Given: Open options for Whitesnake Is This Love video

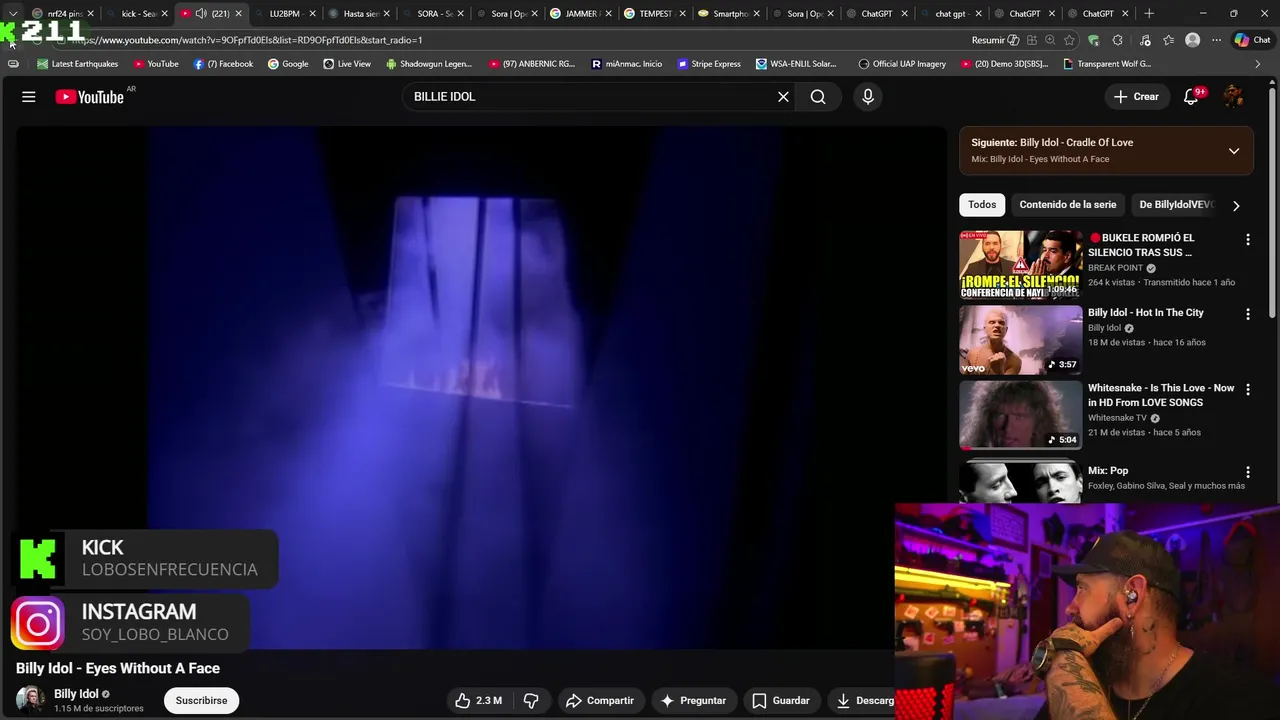Looking at the screenshot, I should point(1247,389).
